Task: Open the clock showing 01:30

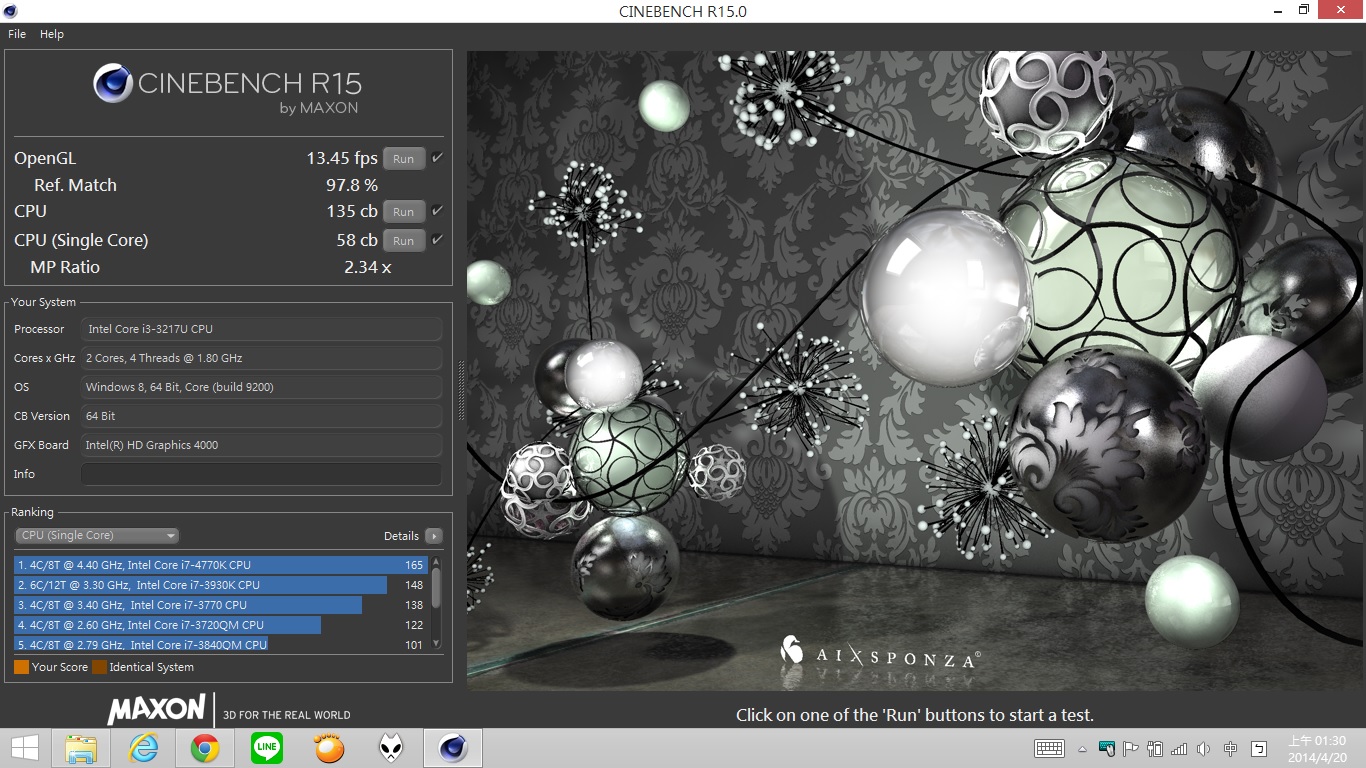Action: click(1316, 749)
